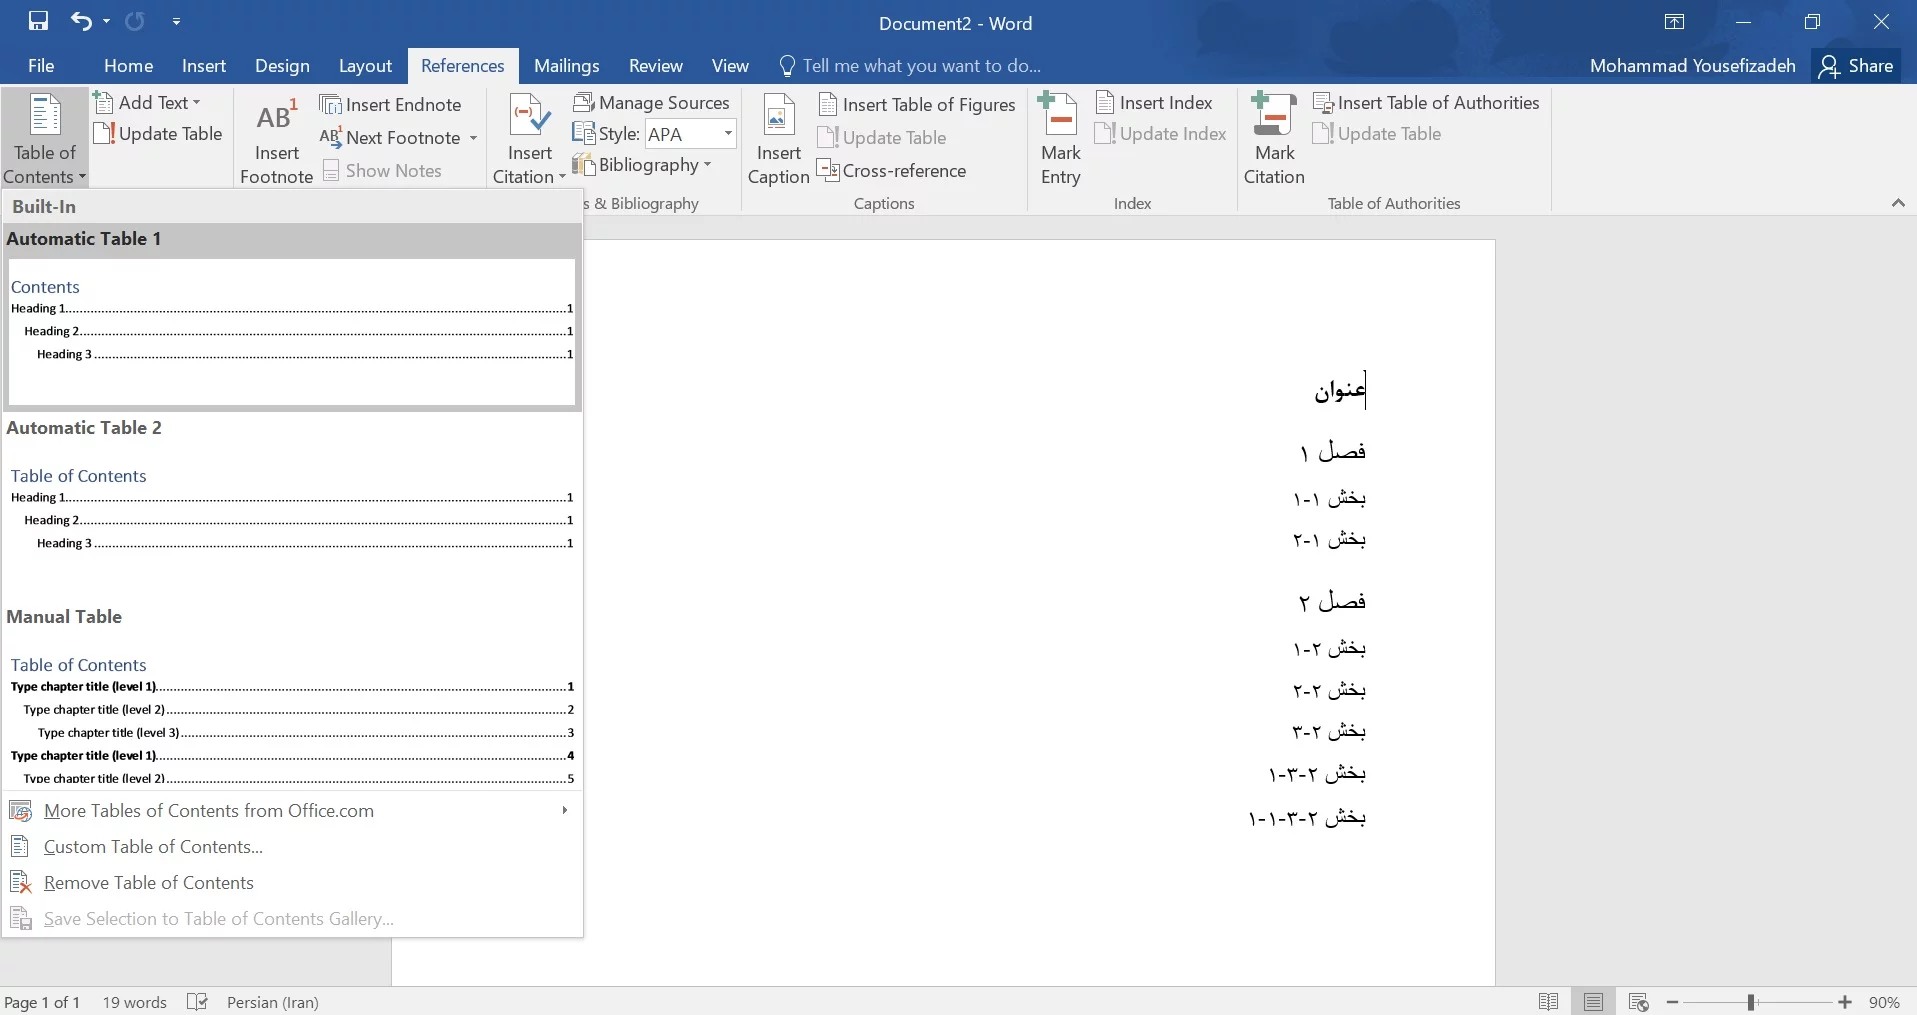Click Insert Table of Authorities
This screenshot has height=1015, width=1917.
pyautogui.click(x=1426, y=102)
